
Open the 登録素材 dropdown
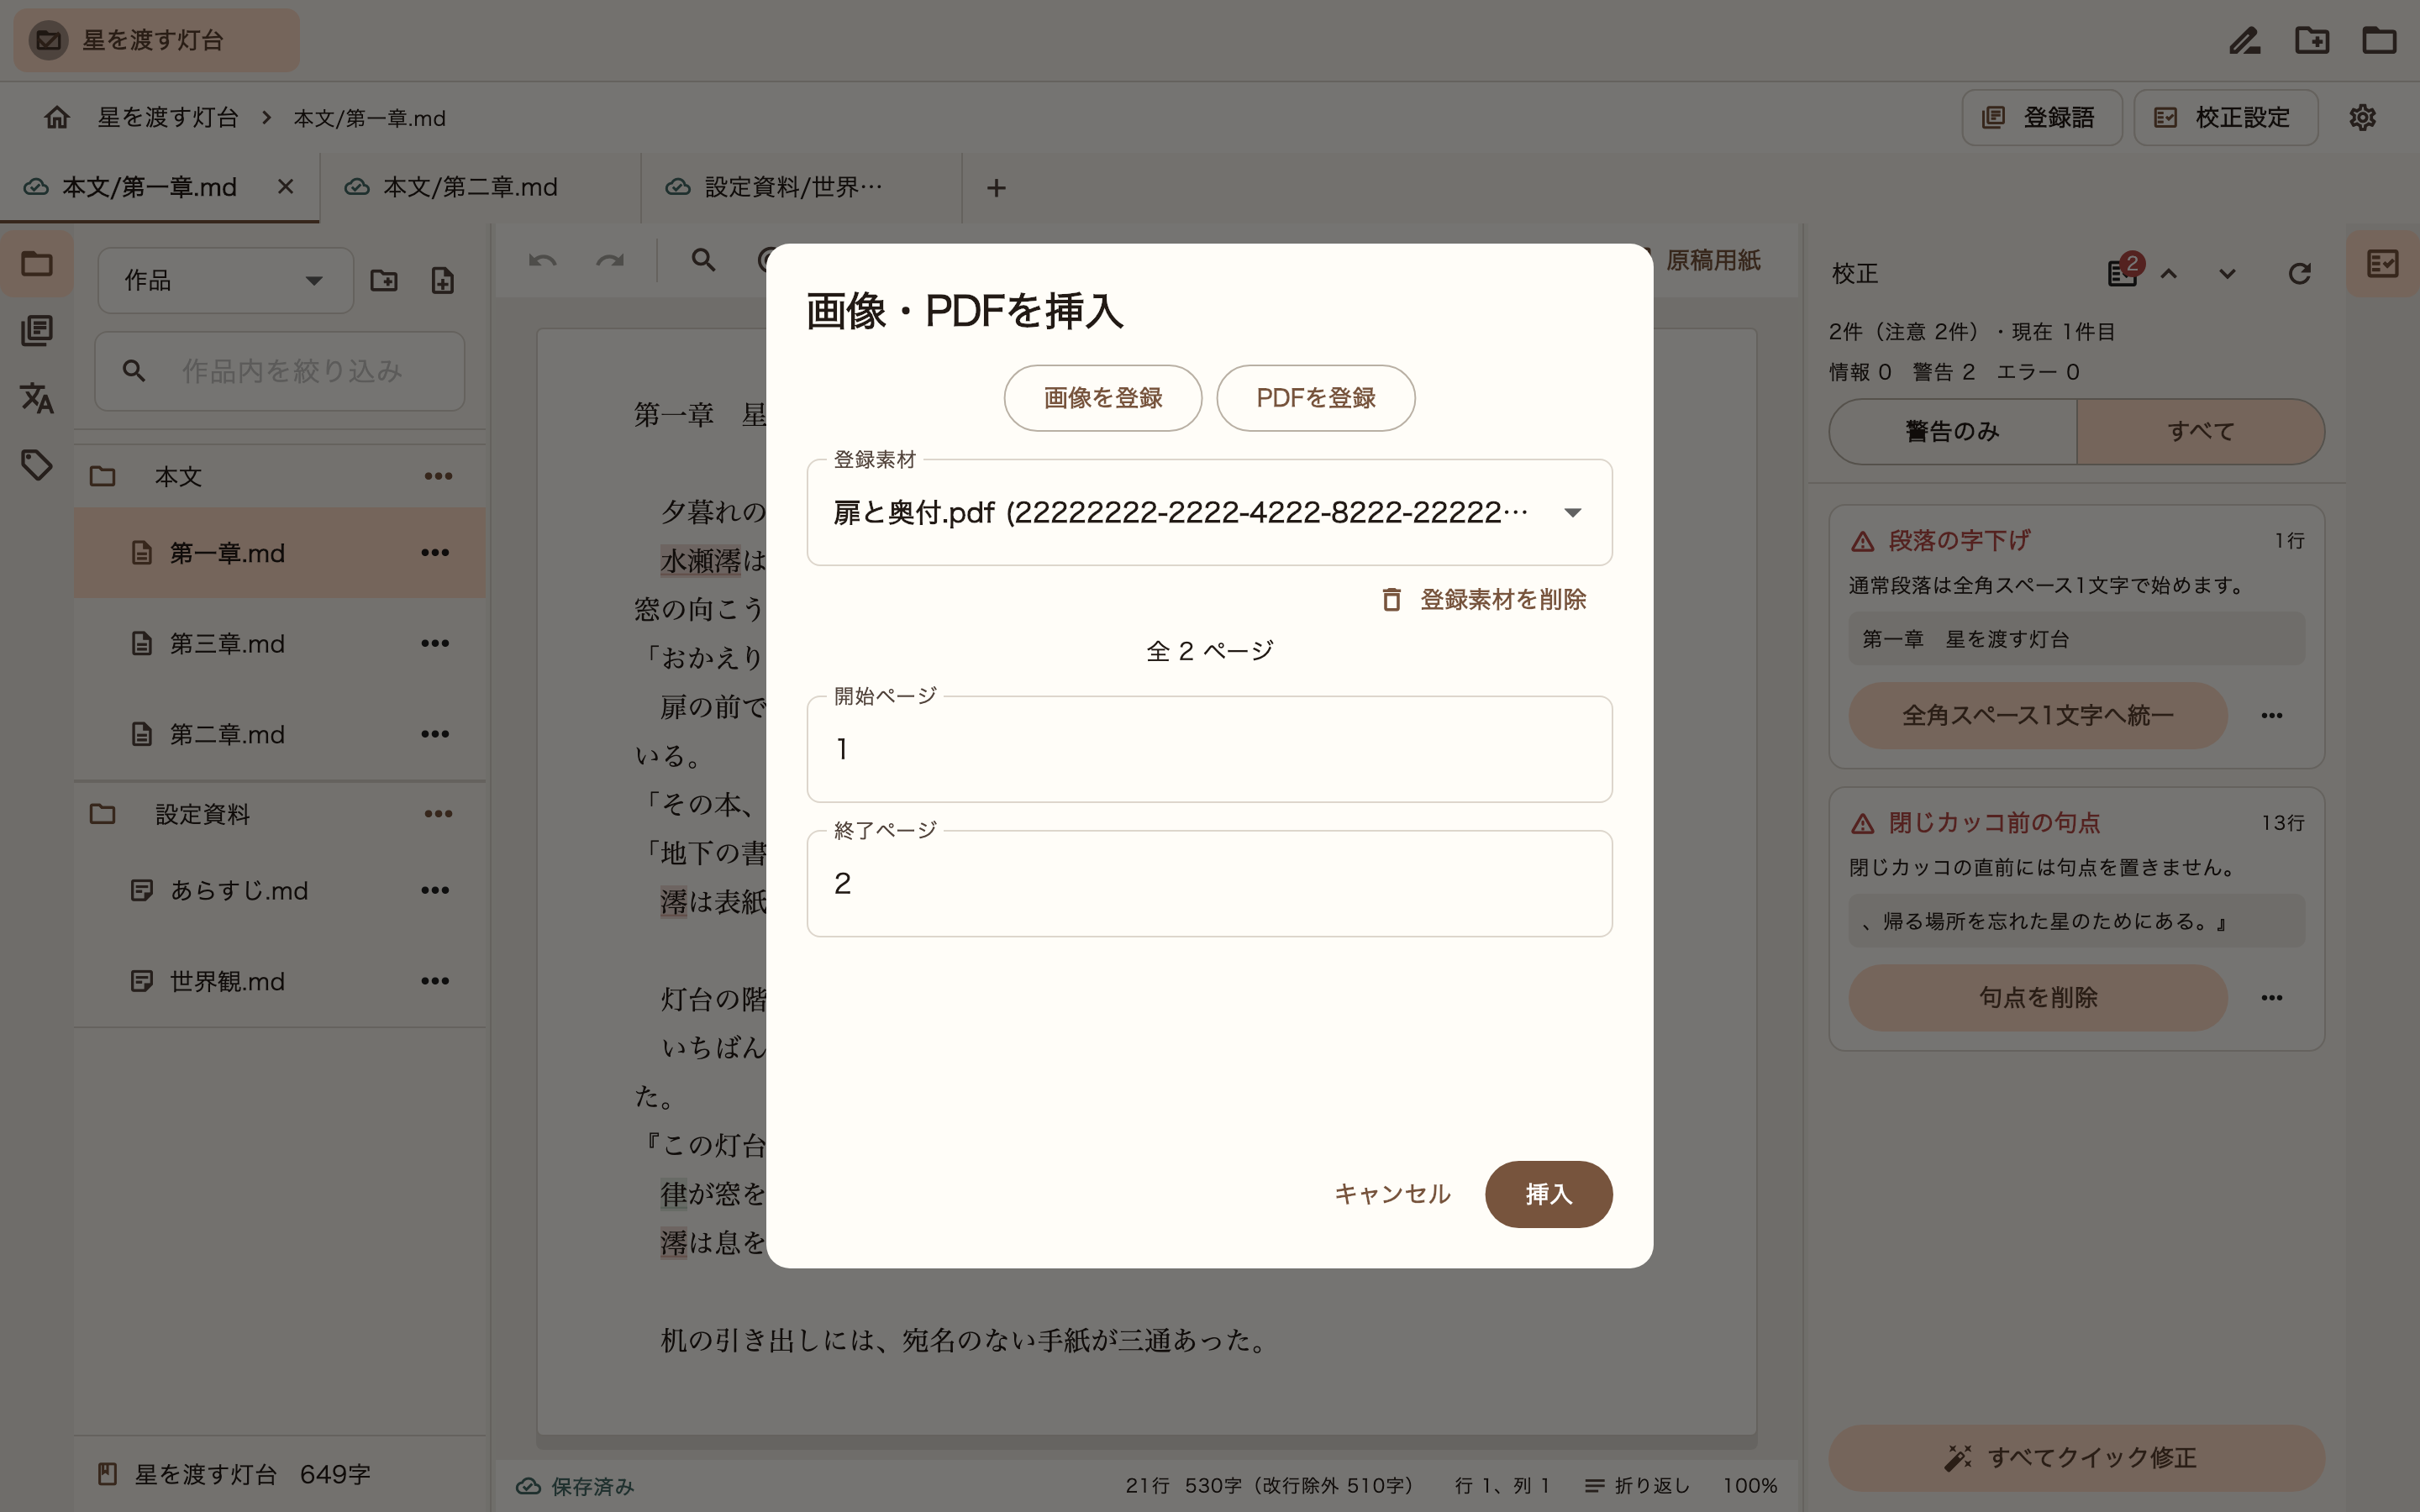click(x=1209, y=512)
